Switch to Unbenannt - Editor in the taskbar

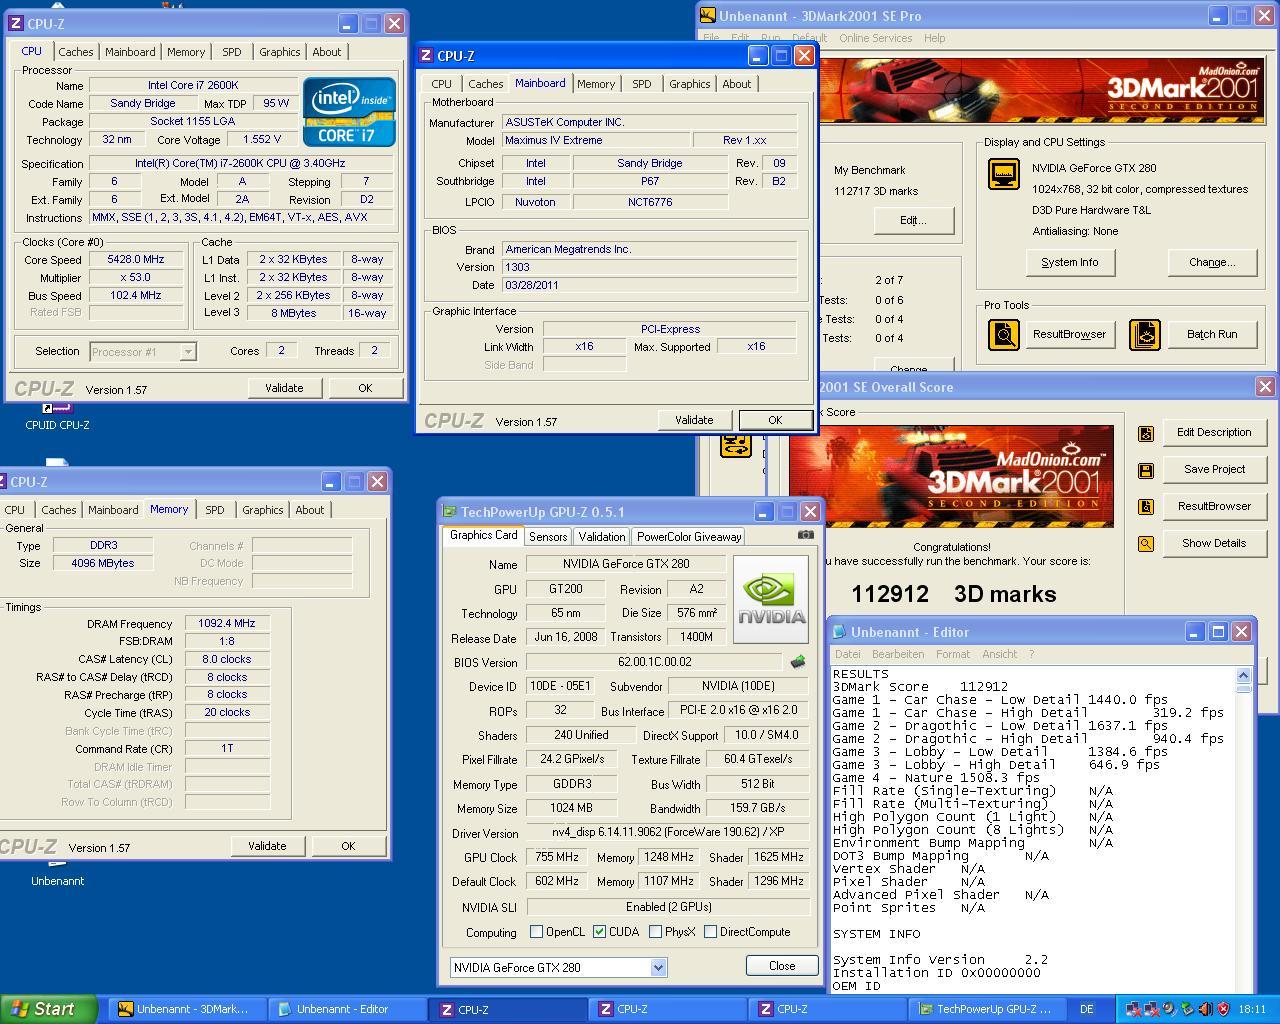point(348,1009)
